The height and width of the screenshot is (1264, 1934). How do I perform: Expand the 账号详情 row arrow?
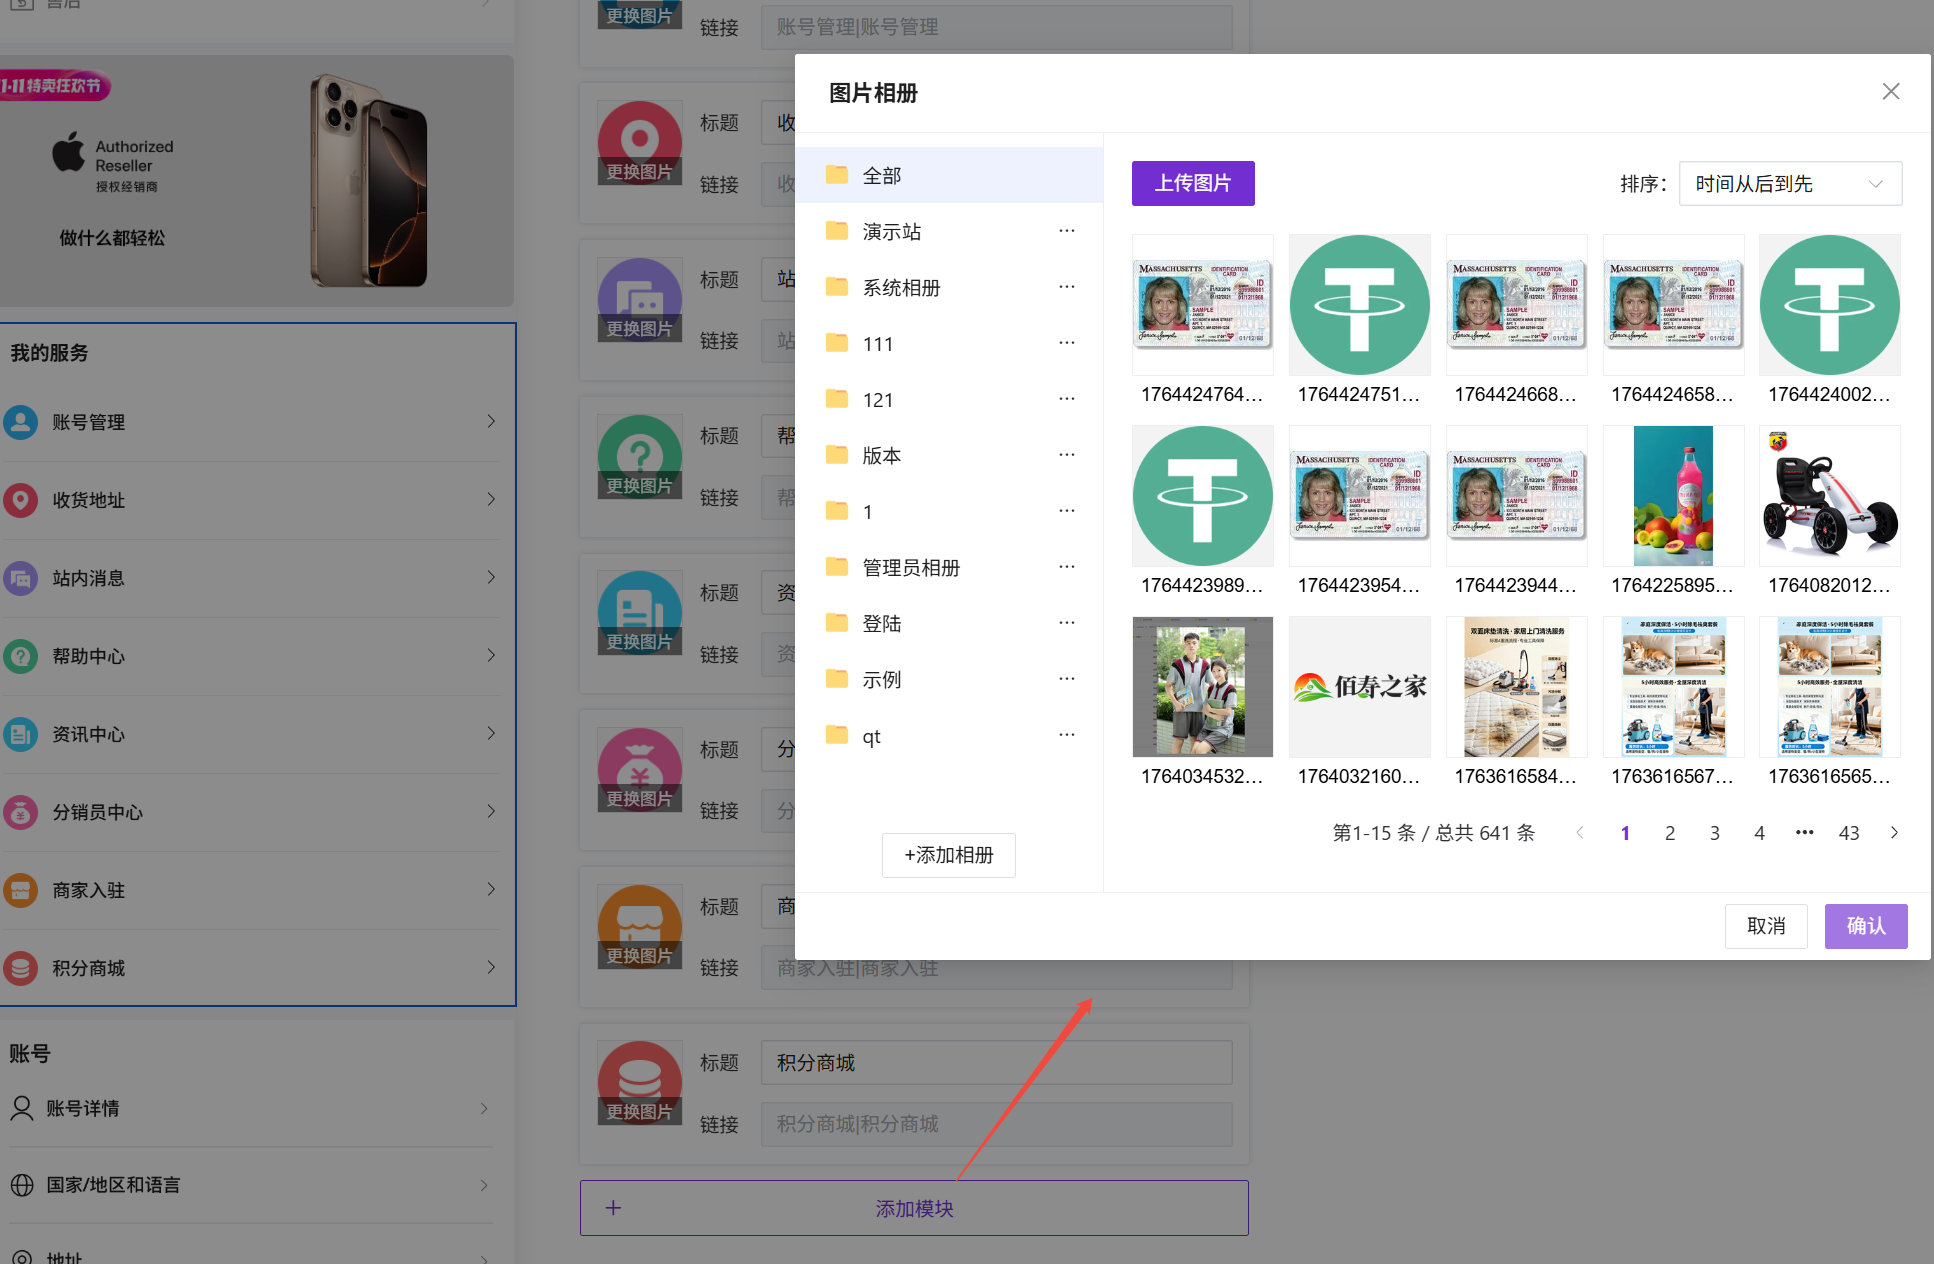click(x=484, y=1108)
